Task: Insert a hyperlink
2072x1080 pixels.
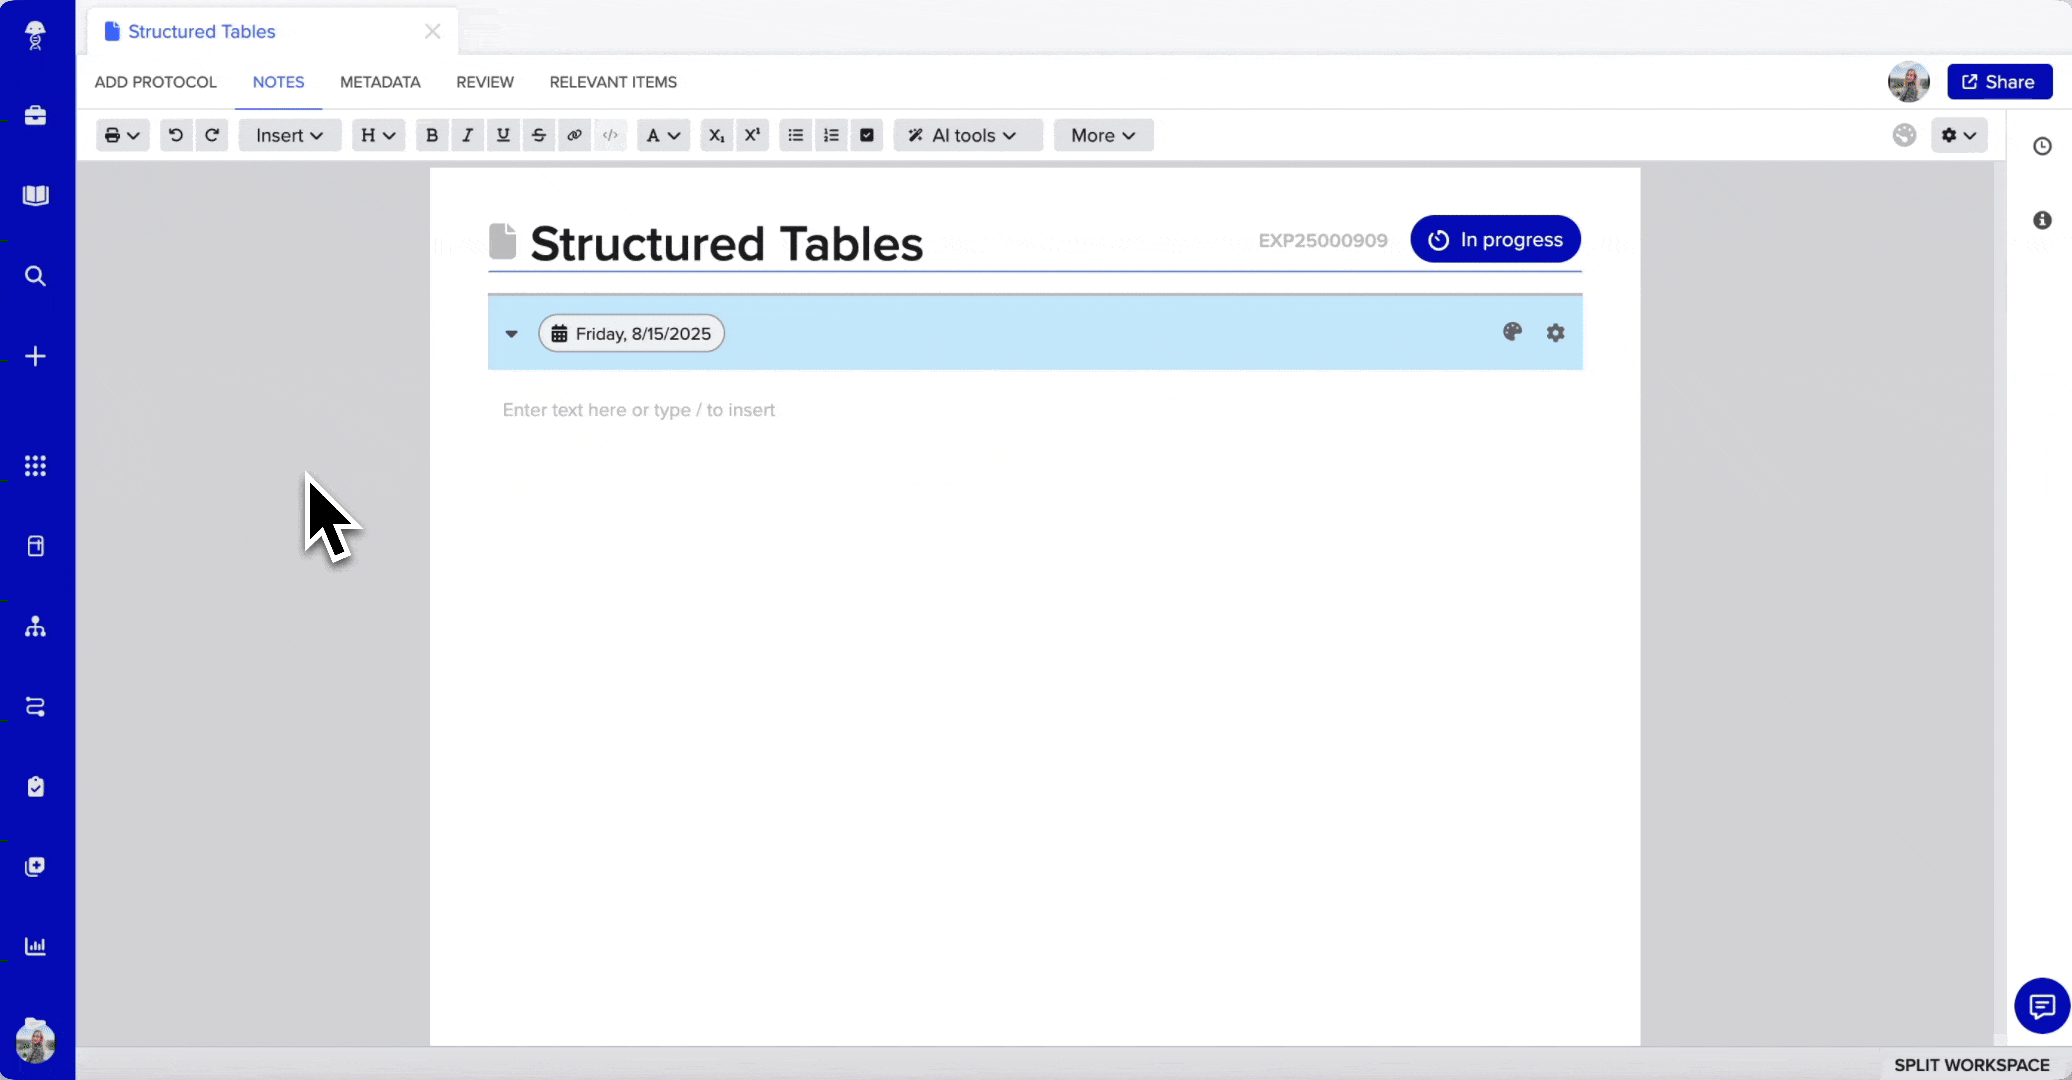Action: click(x=574, y=135)
